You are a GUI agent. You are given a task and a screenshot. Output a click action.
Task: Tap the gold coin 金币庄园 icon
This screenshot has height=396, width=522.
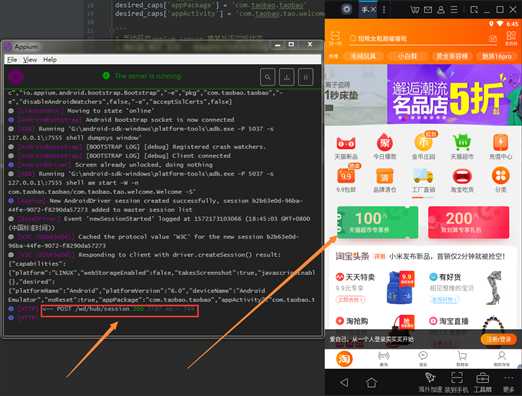[423, 146]
